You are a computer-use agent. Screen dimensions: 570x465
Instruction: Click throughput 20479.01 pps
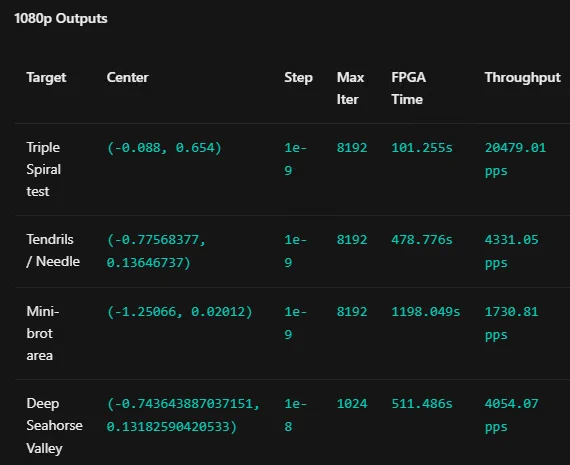[x=515, y=159]
